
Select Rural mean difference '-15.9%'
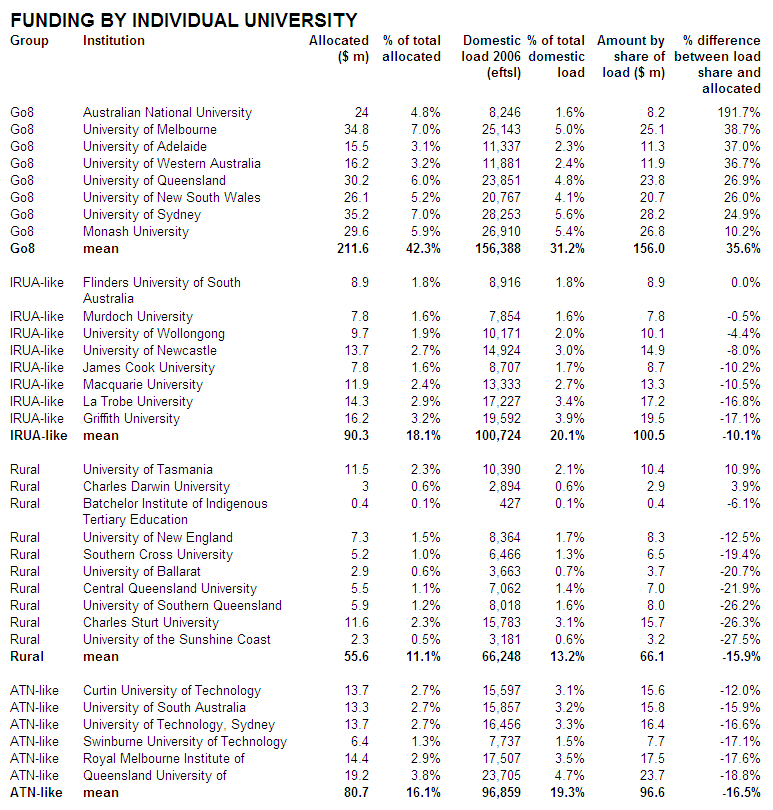(x=740, y=657)
